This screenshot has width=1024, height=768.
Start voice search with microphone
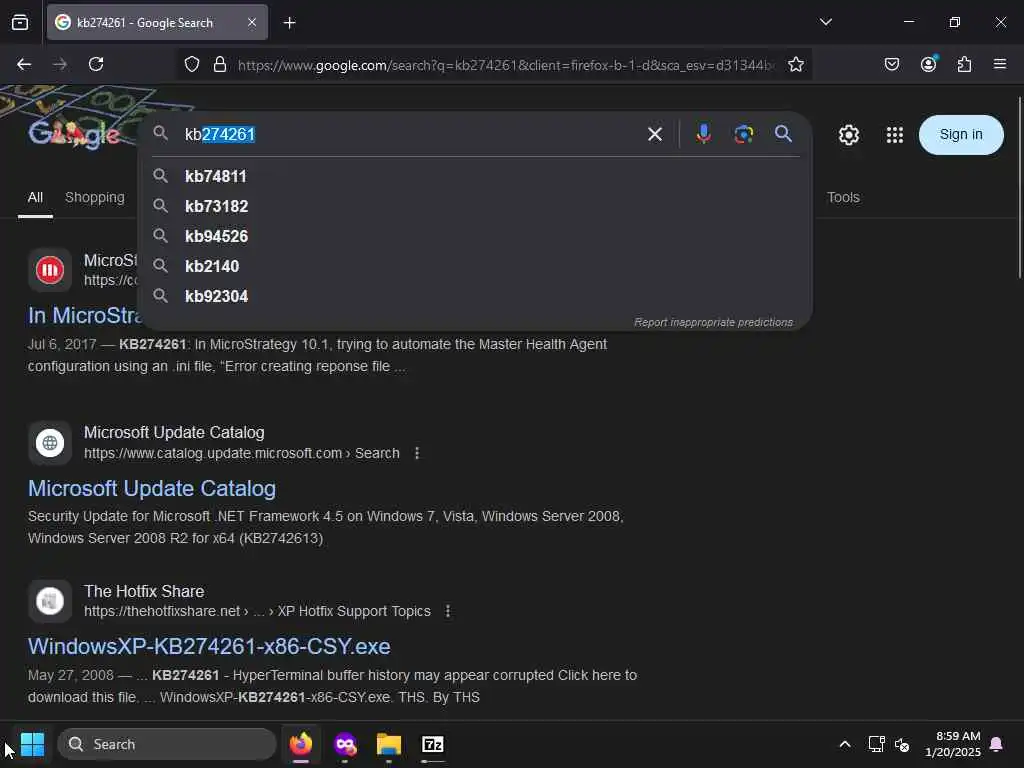coord(703,135)
